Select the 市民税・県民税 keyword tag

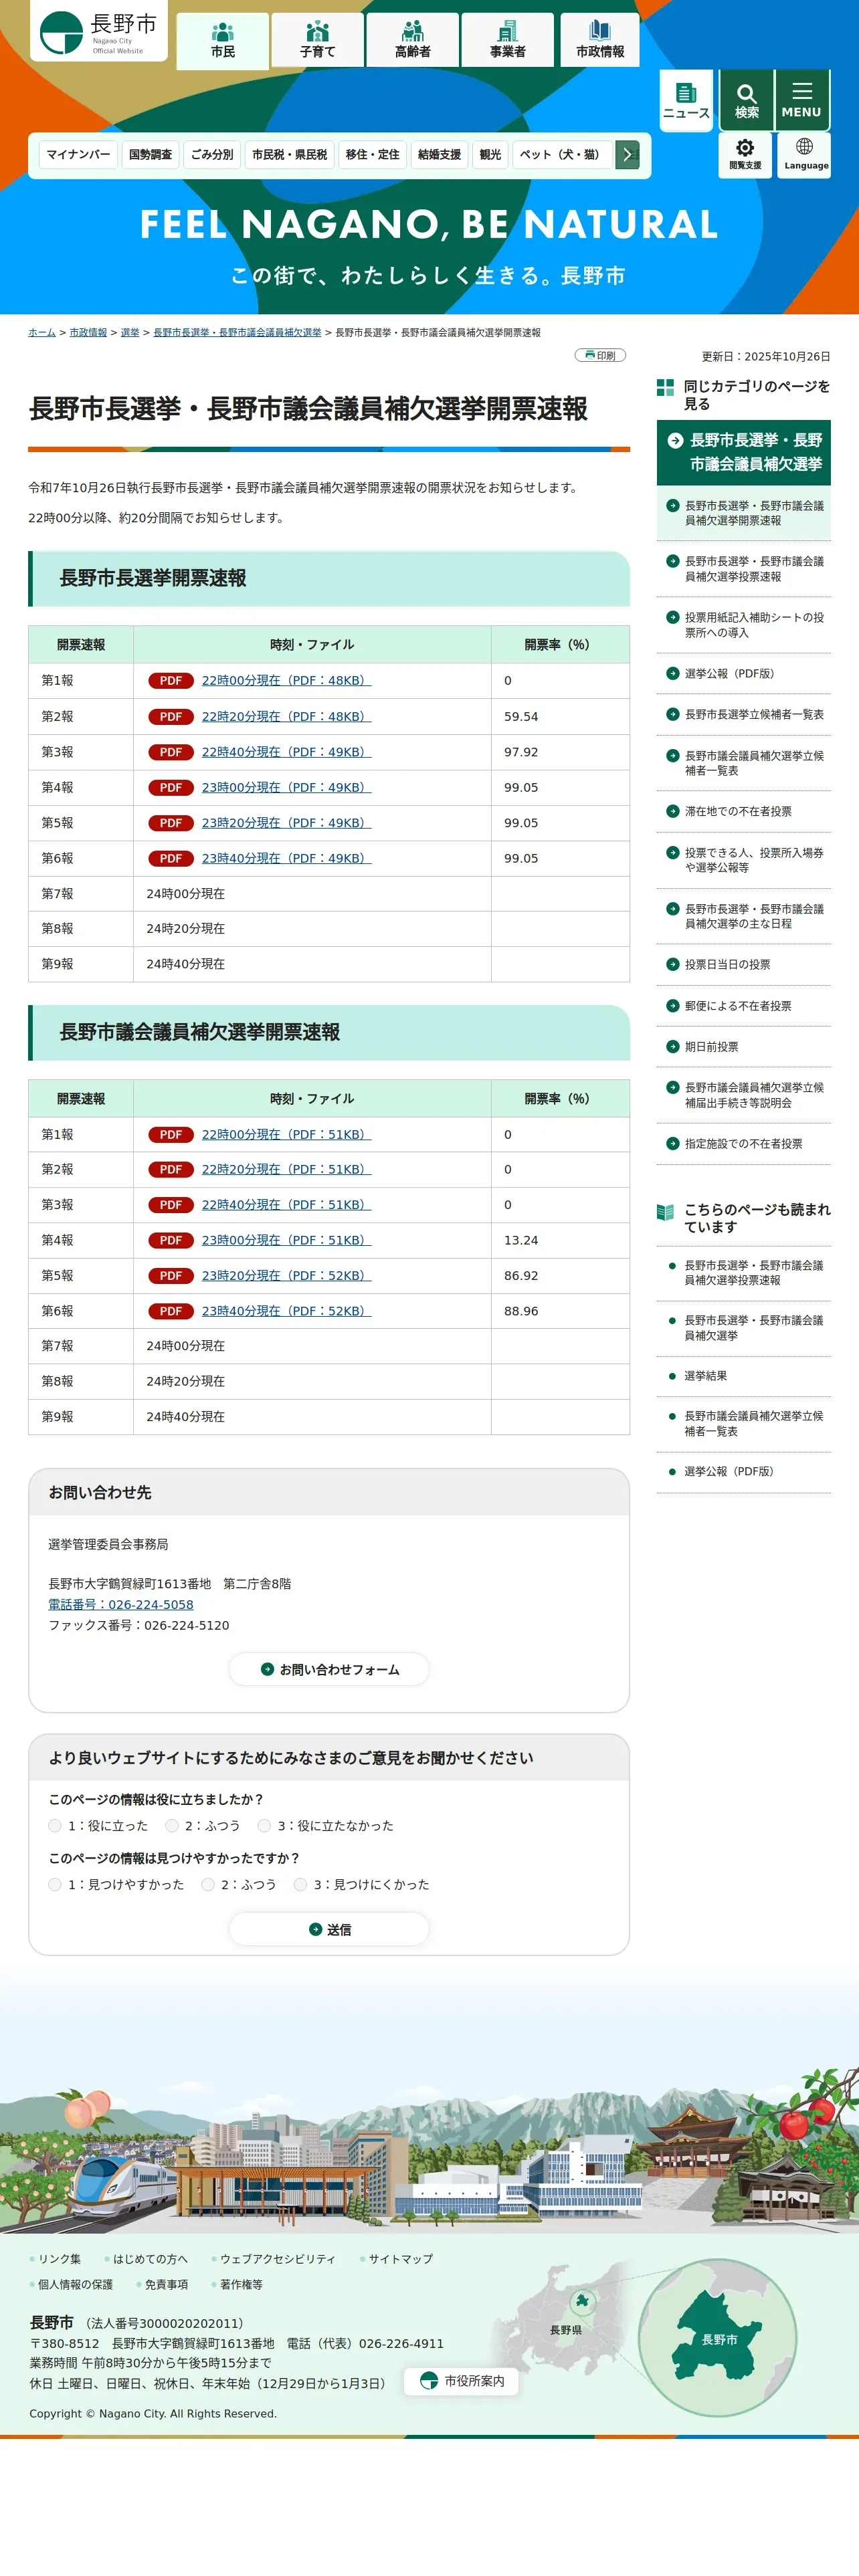[x=289, y=154]
